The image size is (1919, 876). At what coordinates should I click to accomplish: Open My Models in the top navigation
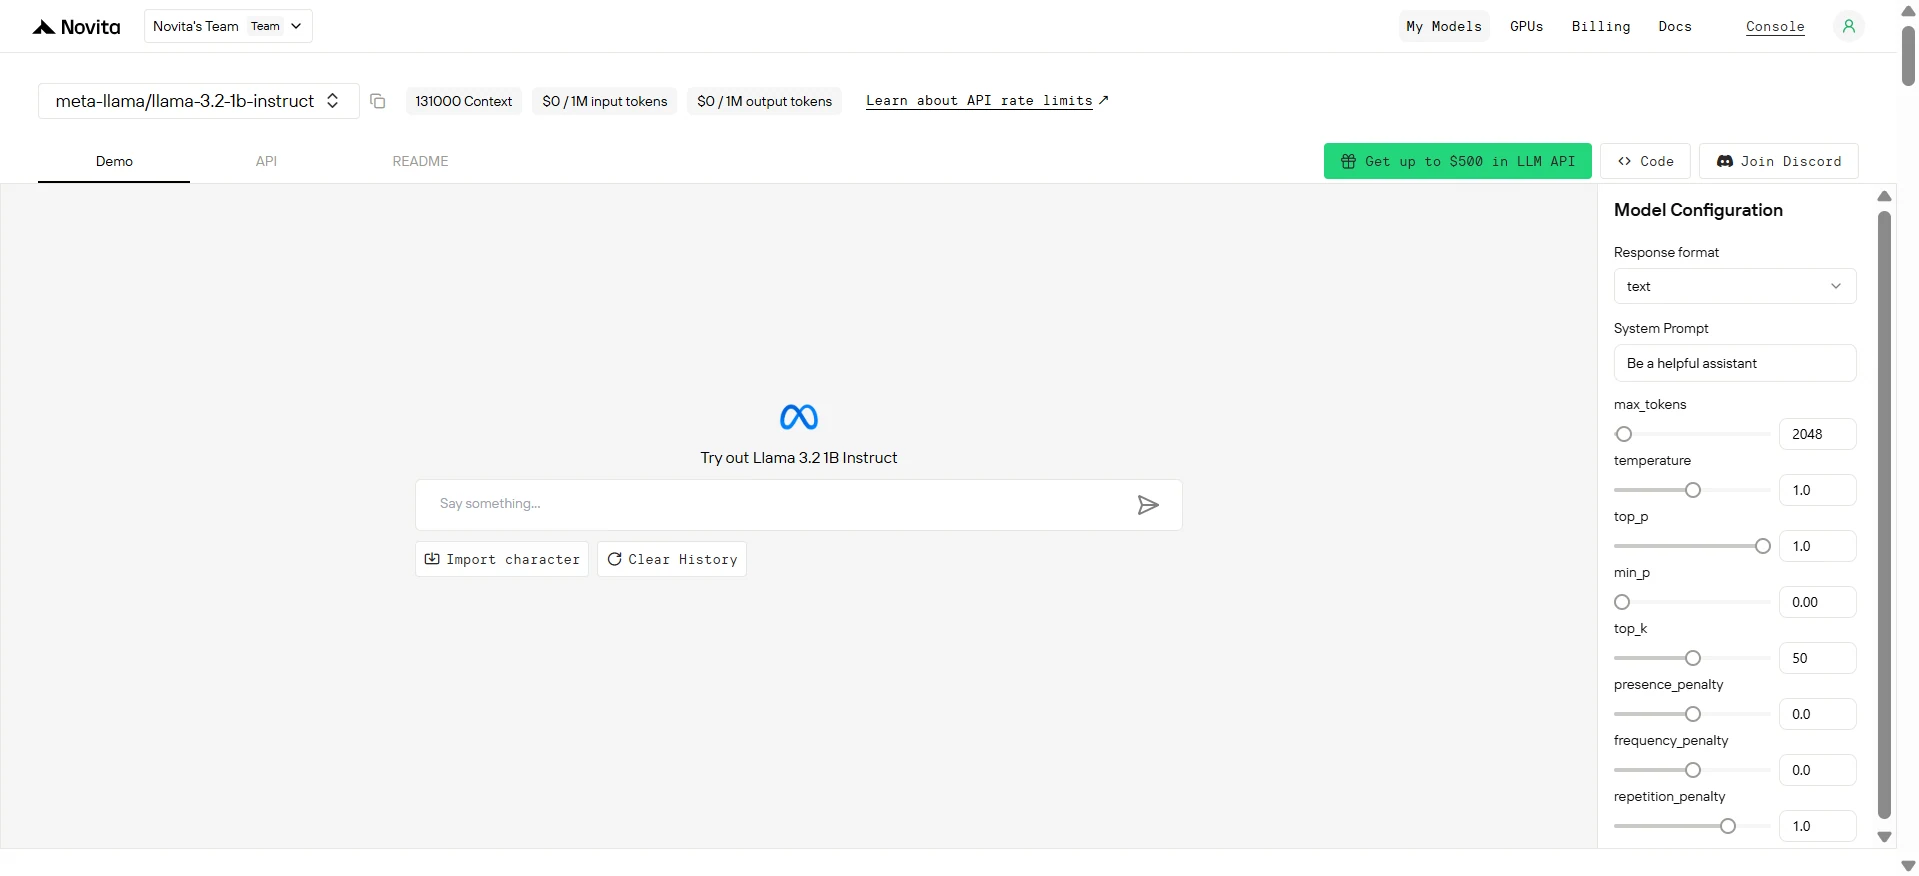pos(1444,26)
